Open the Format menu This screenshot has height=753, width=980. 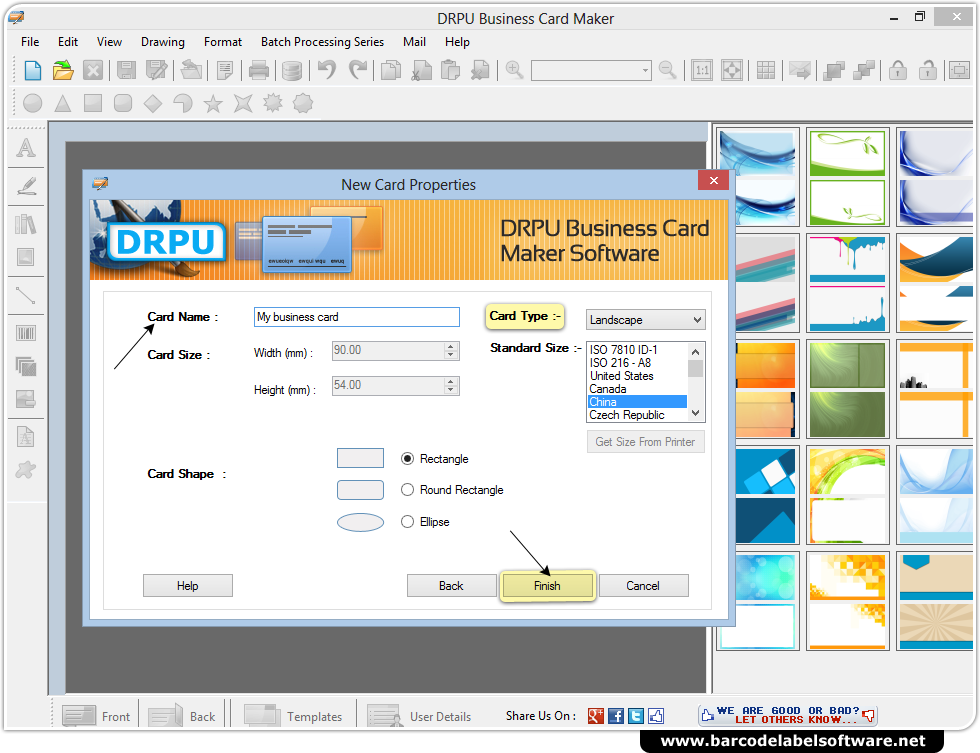(222, 42)
